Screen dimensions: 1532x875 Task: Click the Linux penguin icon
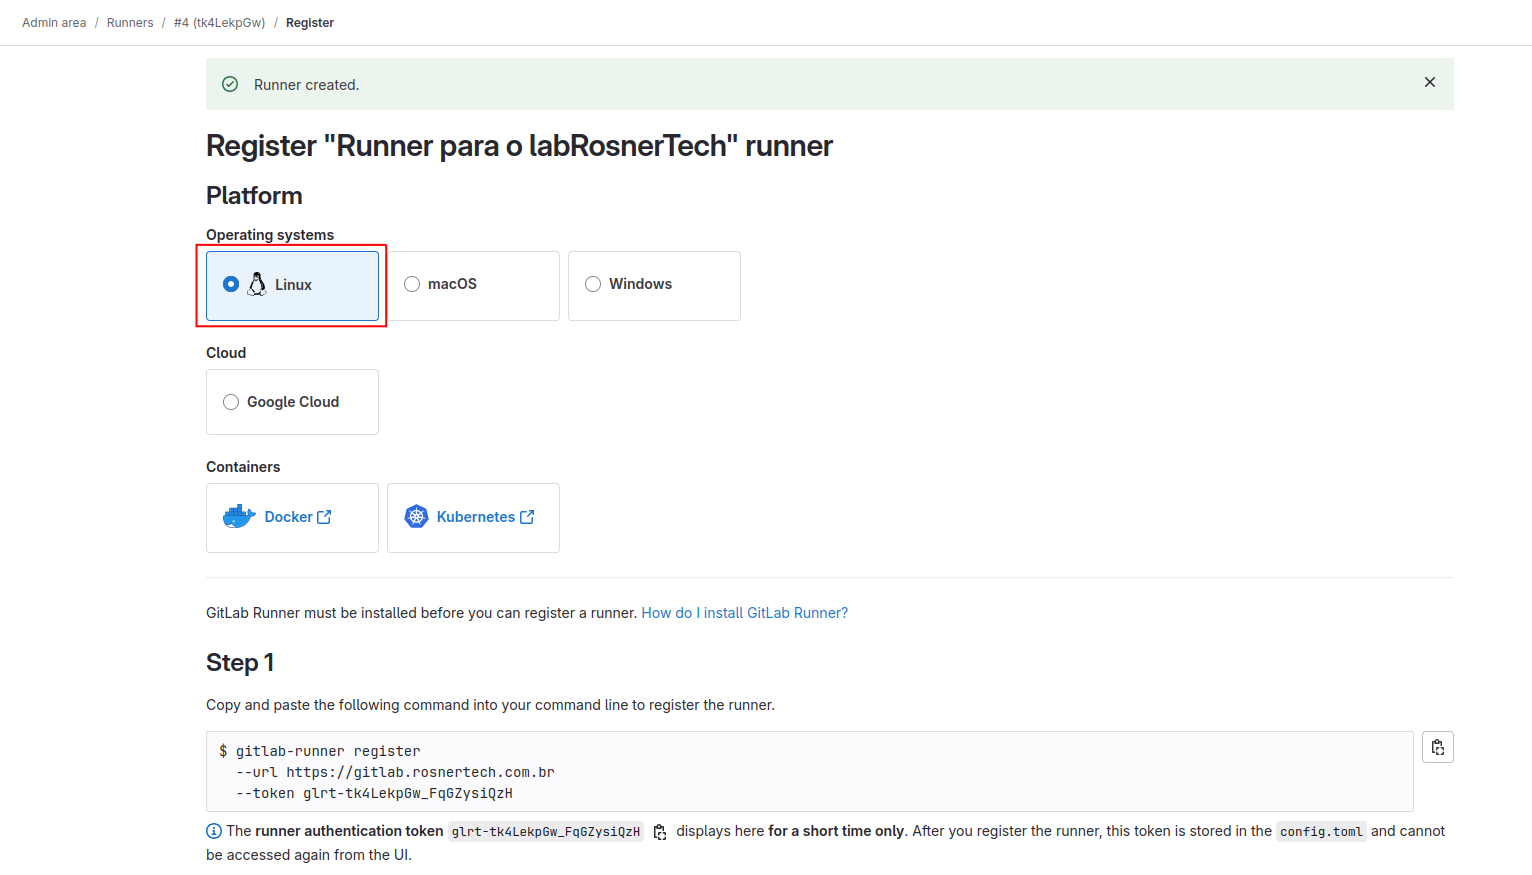pos(257,284)
